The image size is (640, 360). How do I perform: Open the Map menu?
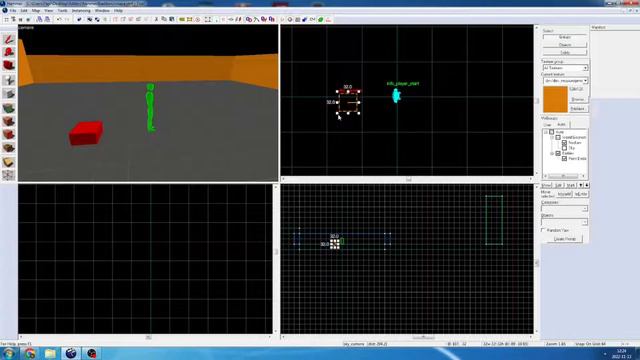36,11
